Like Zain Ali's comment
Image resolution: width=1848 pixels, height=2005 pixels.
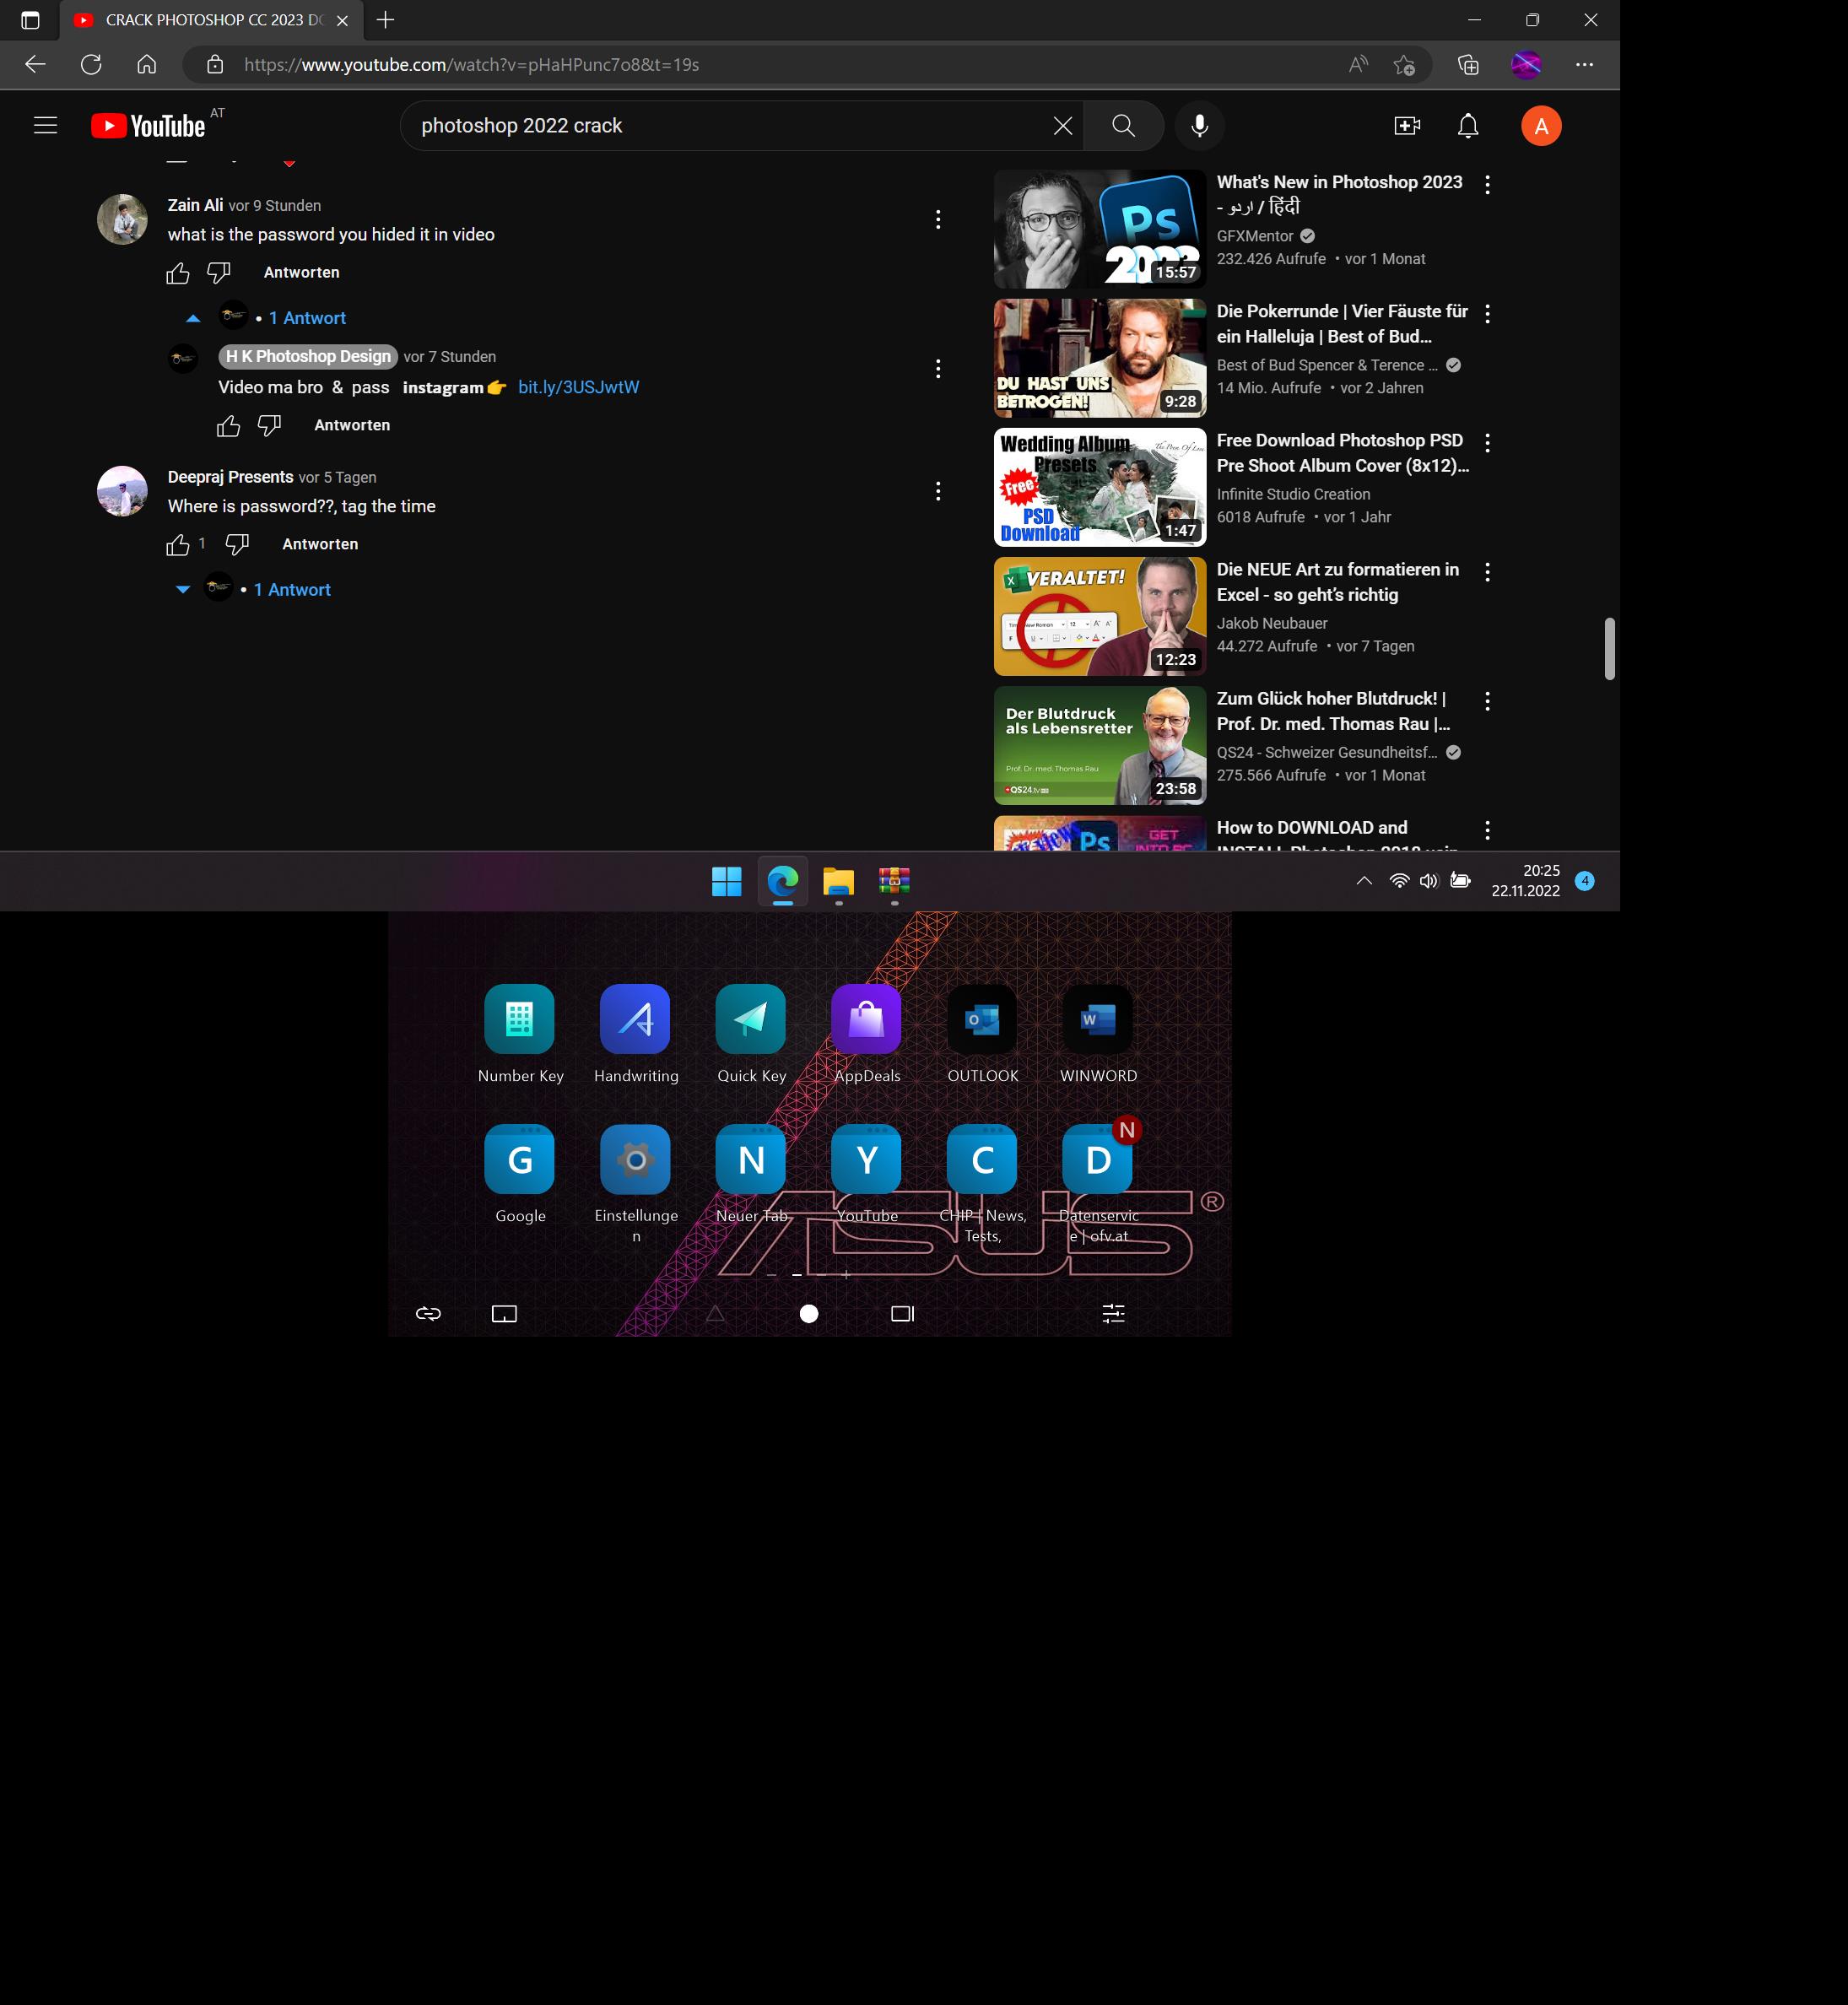pos(178,273)
